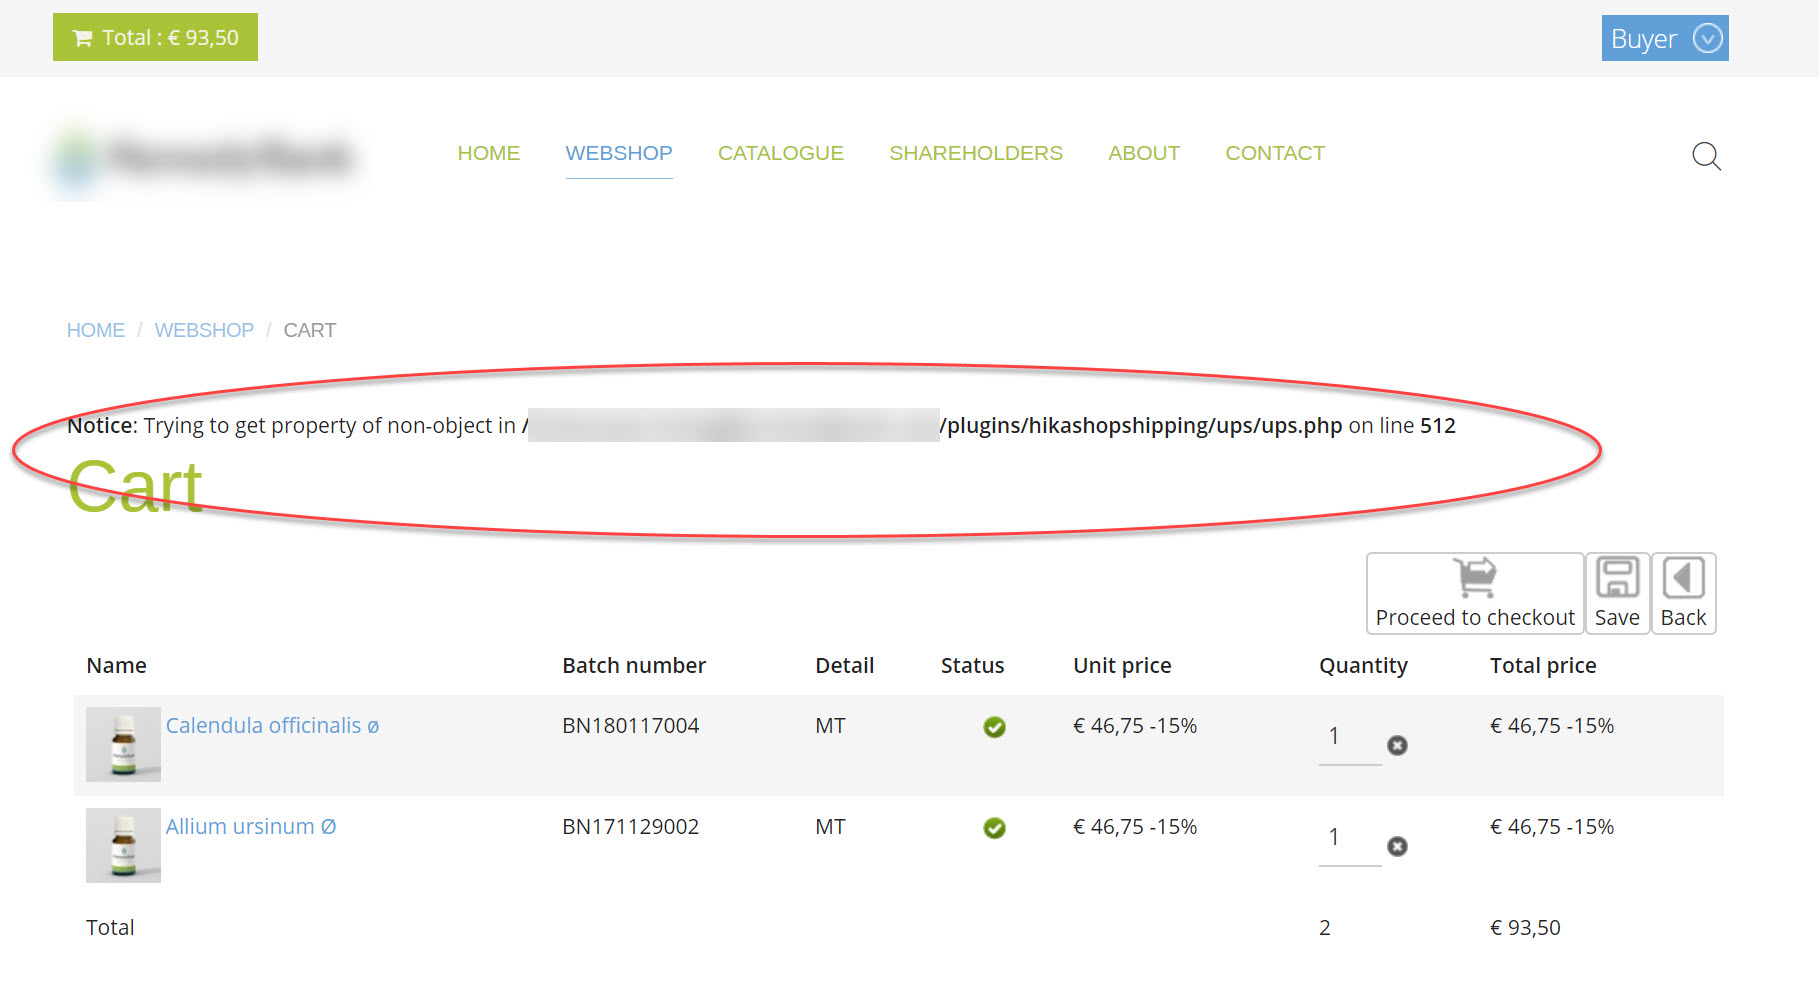Click the HOME breadcrumb link
Screen dimensions: 1819x1007
click(96, 330)
